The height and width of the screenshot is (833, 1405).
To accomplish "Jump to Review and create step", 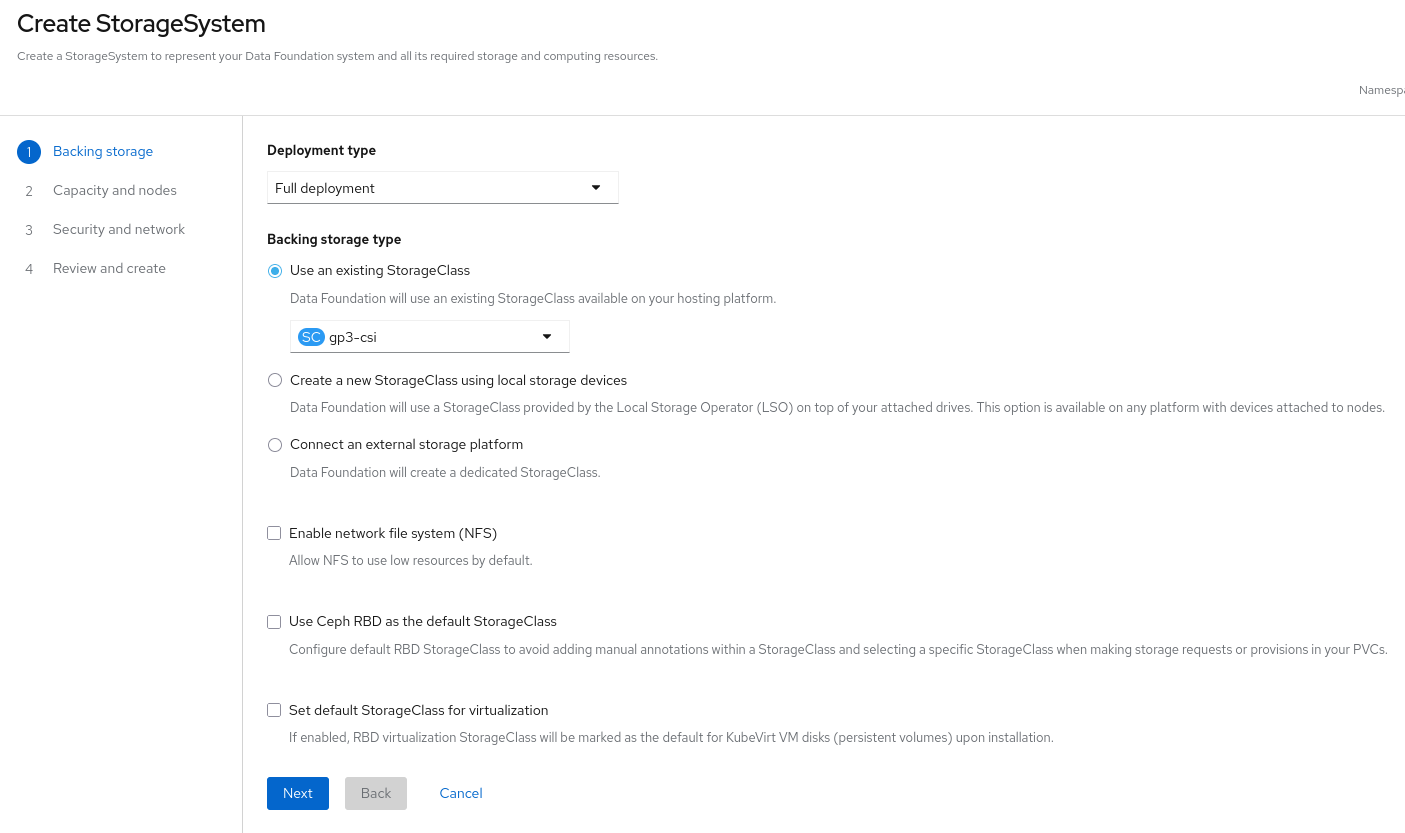I will 109,269.
